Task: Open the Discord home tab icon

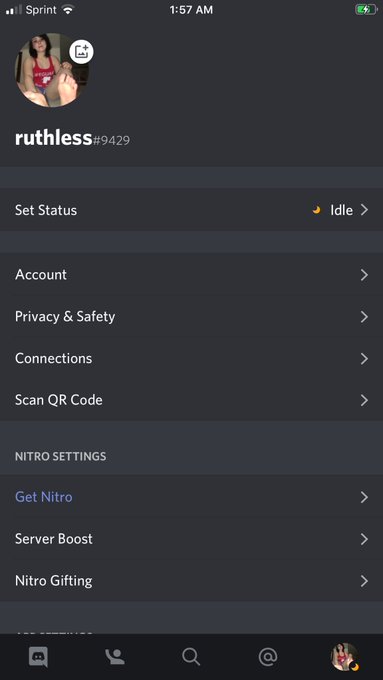Action: coord(38,657)
